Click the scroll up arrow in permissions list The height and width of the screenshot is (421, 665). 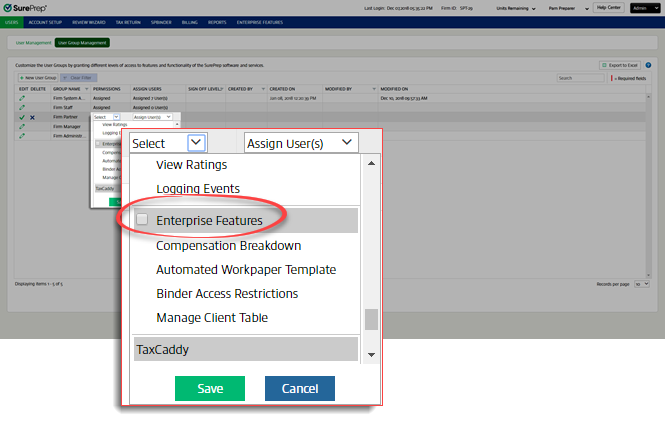click(372, 164)
